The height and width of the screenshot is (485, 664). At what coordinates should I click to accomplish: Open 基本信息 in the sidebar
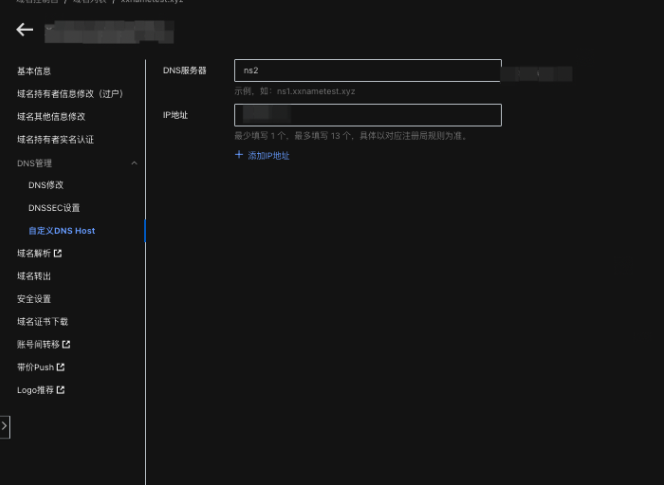pyautogui.click(x=34, y=71)
